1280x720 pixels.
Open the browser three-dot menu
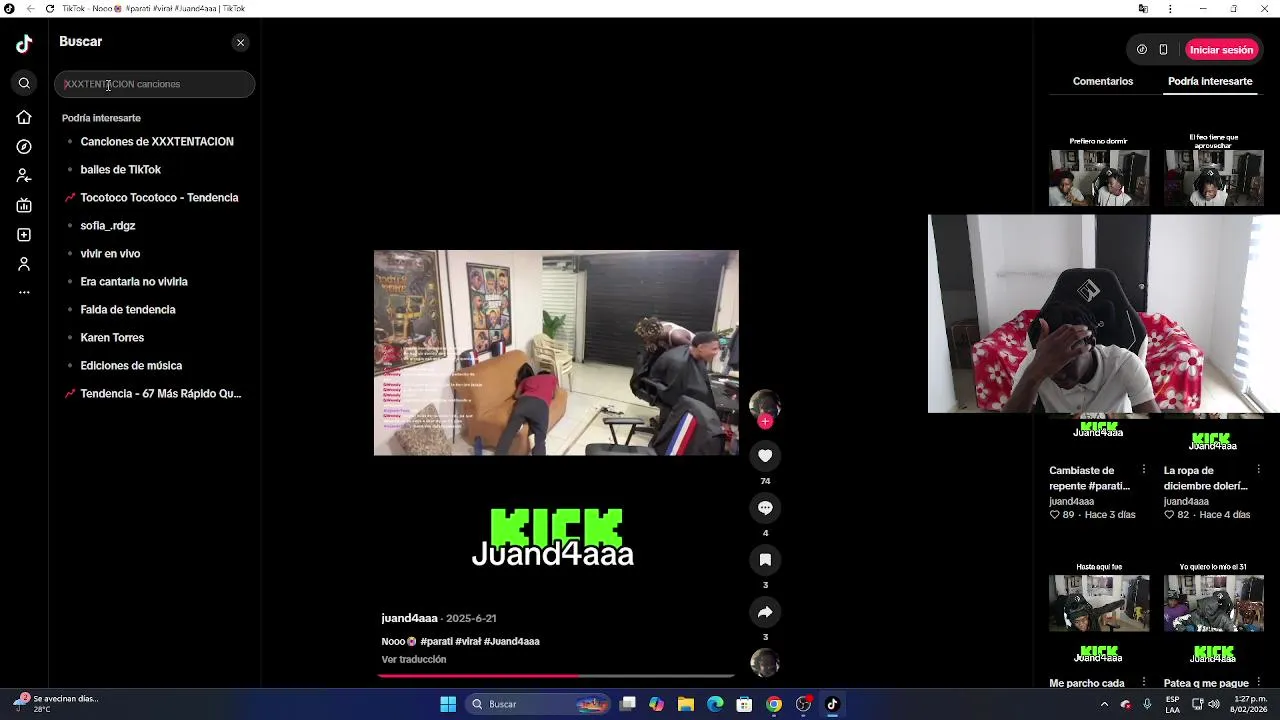click(1170, 8)
